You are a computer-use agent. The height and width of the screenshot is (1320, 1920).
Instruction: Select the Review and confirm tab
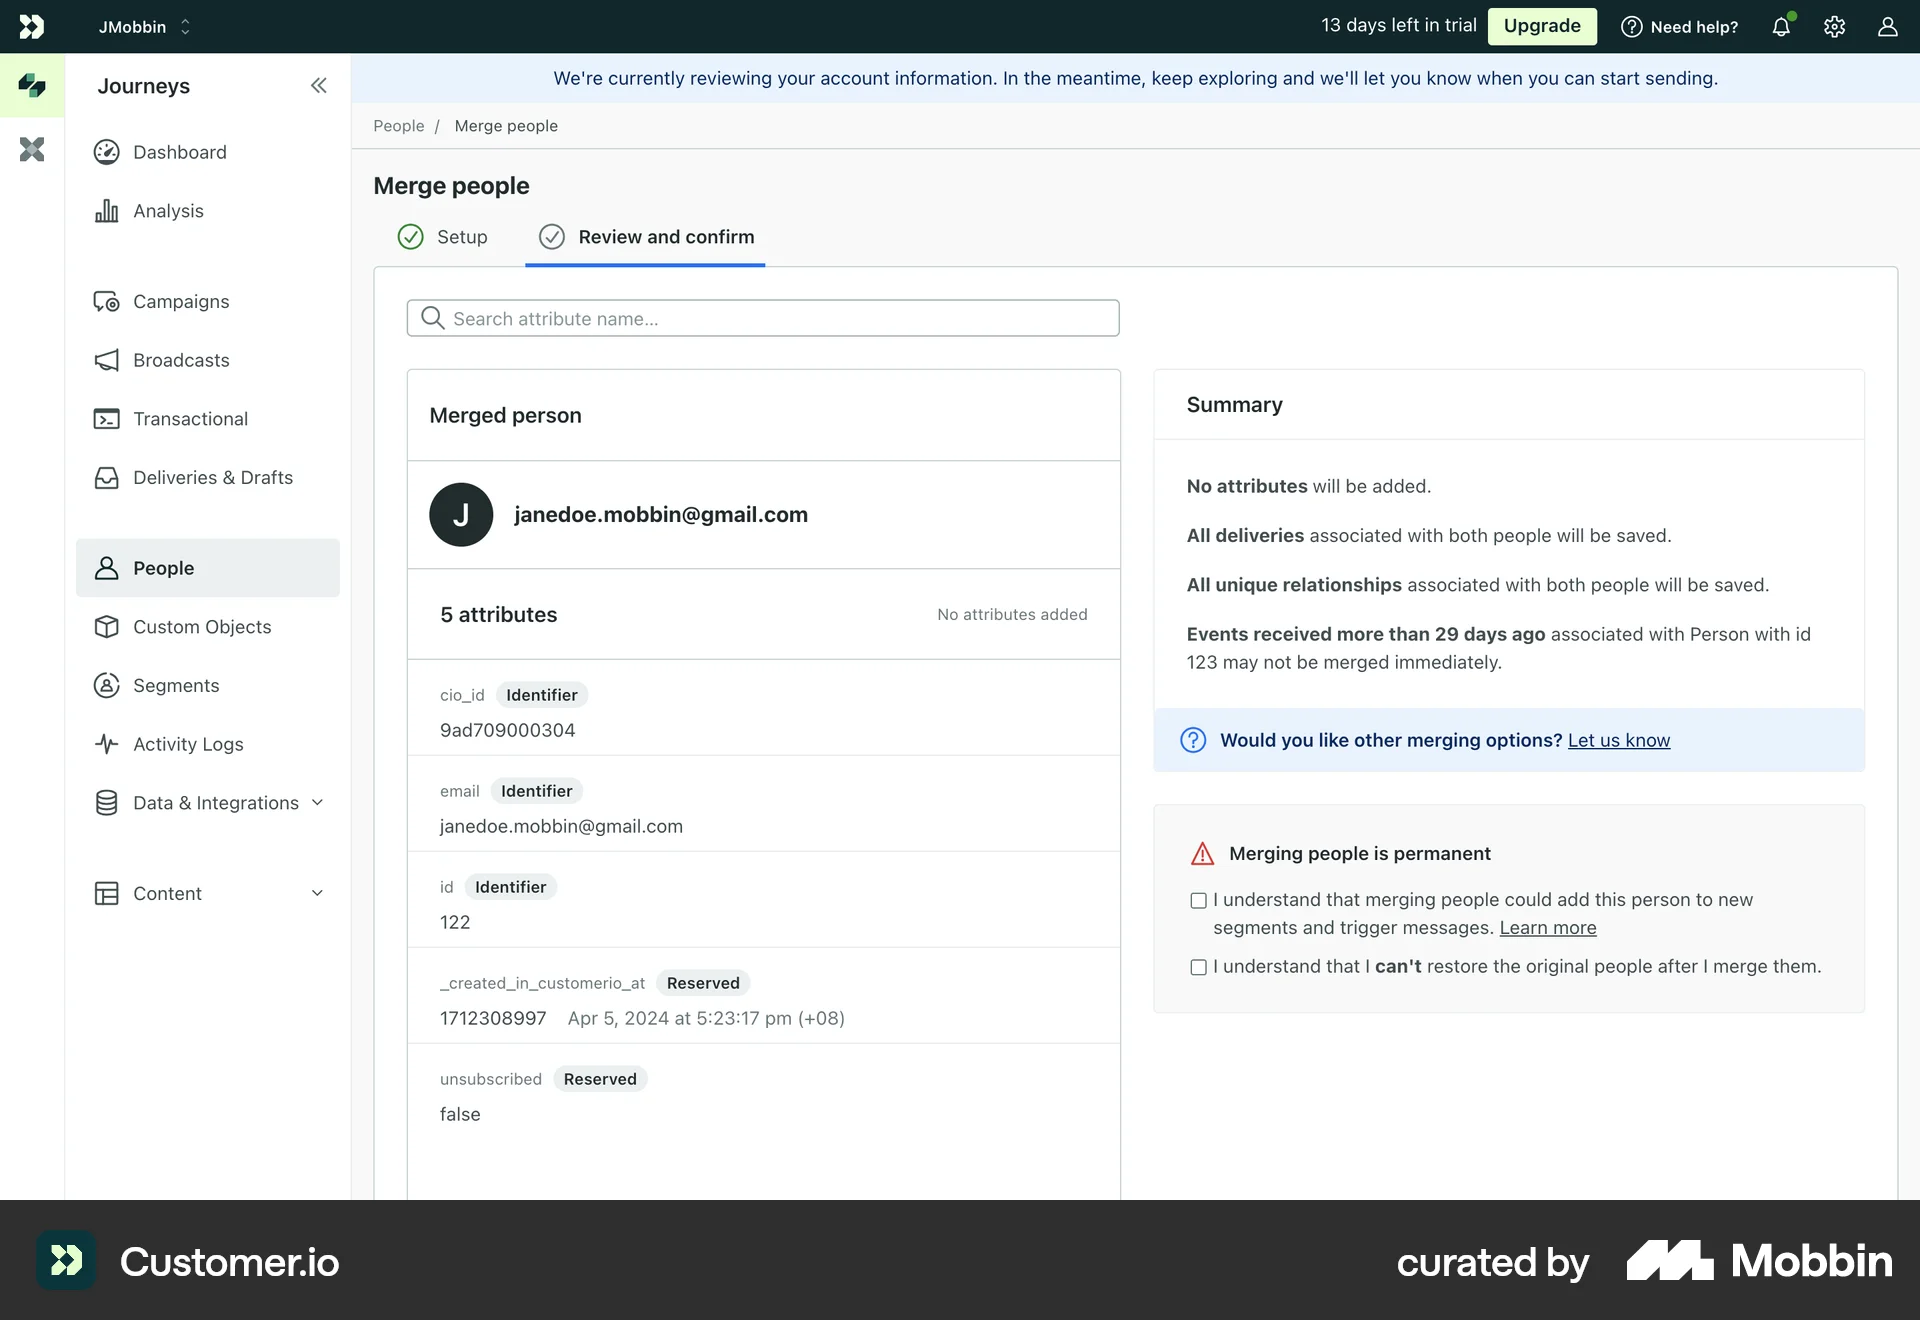tap(646, 237)
